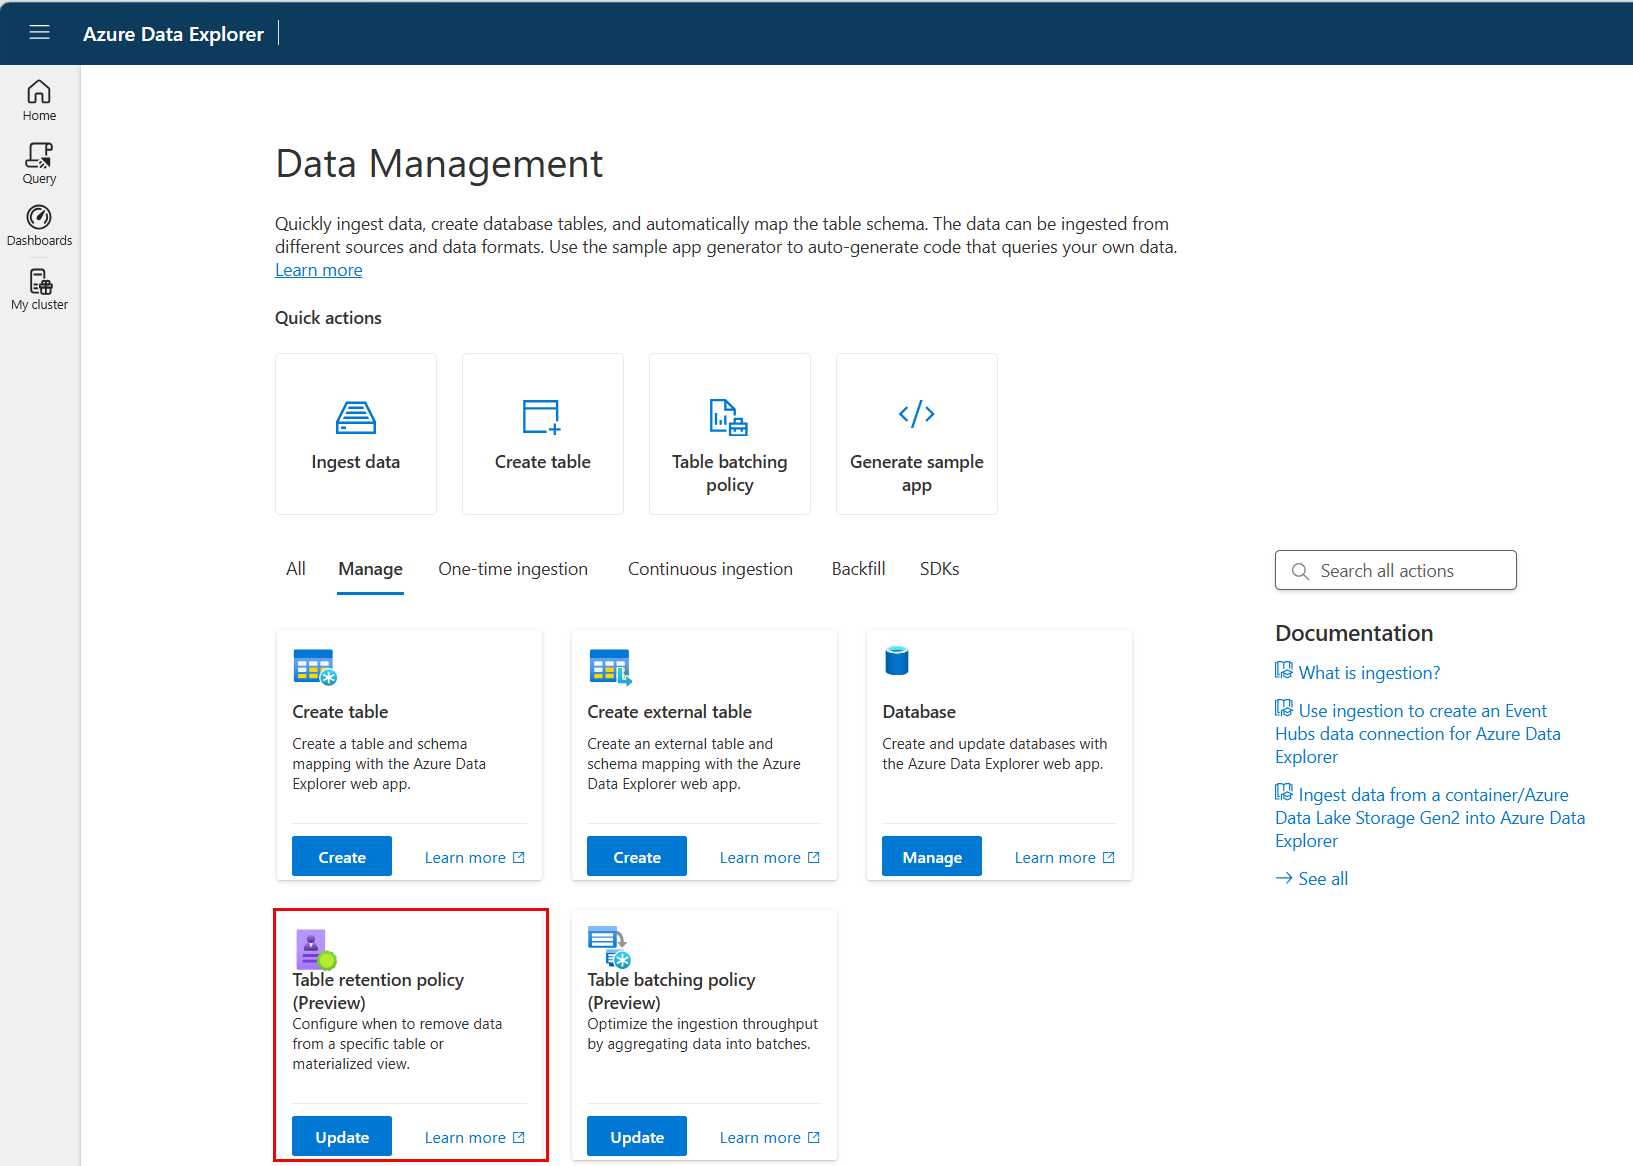This screenshot has width=1633, height=1166.
Task: Click the Table retention policy card icon
Action: 315,949
